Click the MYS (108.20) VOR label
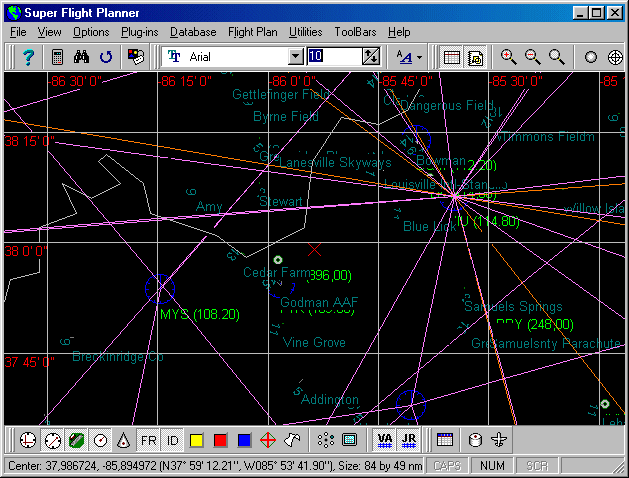629x478 pixels. click(199, 314)
